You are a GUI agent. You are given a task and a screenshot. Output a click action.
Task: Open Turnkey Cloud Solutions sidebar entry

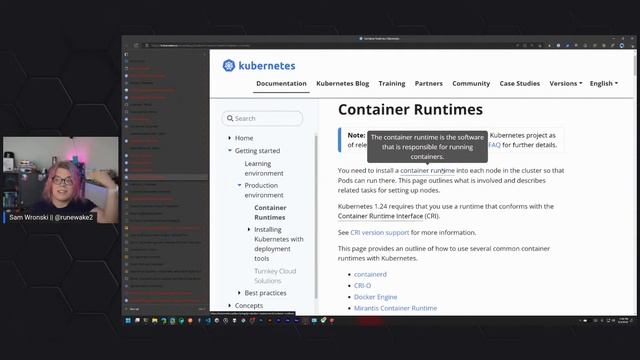tap(275, 276)
